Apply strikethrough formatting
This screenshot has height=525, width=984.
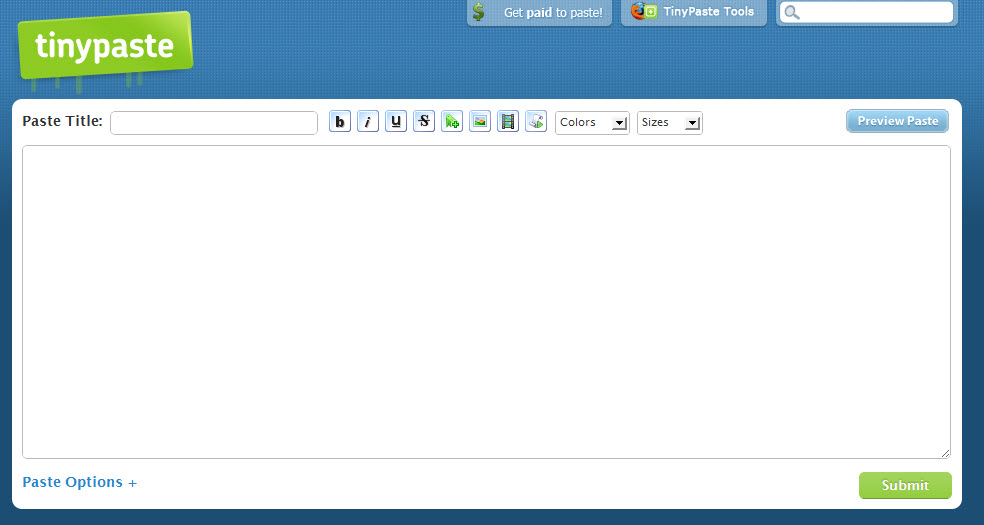pyautogui.click(x=424, y=122)
